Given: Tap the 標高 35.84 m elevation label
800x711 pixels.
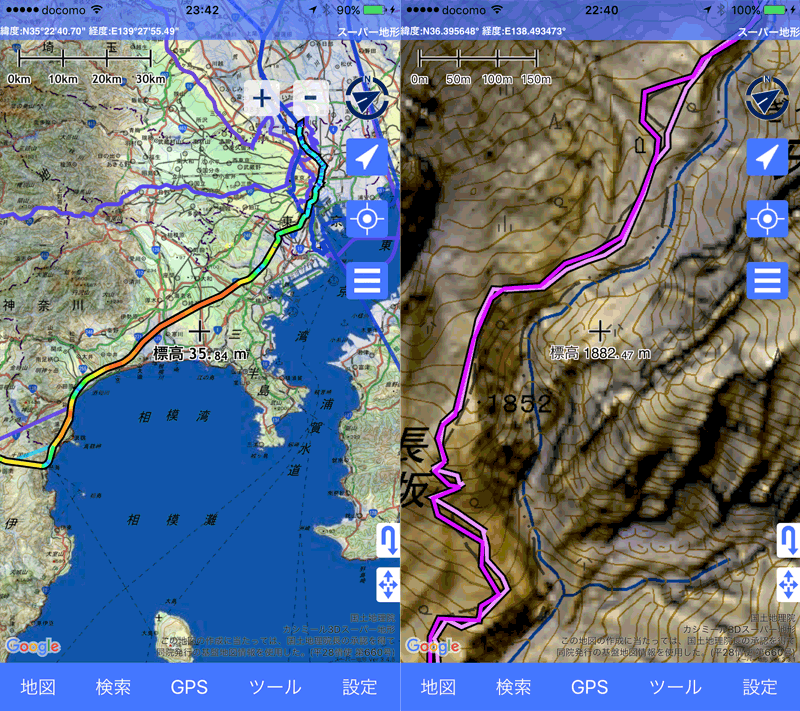Looking at the screenshot, I should click(x=201, y=353).
